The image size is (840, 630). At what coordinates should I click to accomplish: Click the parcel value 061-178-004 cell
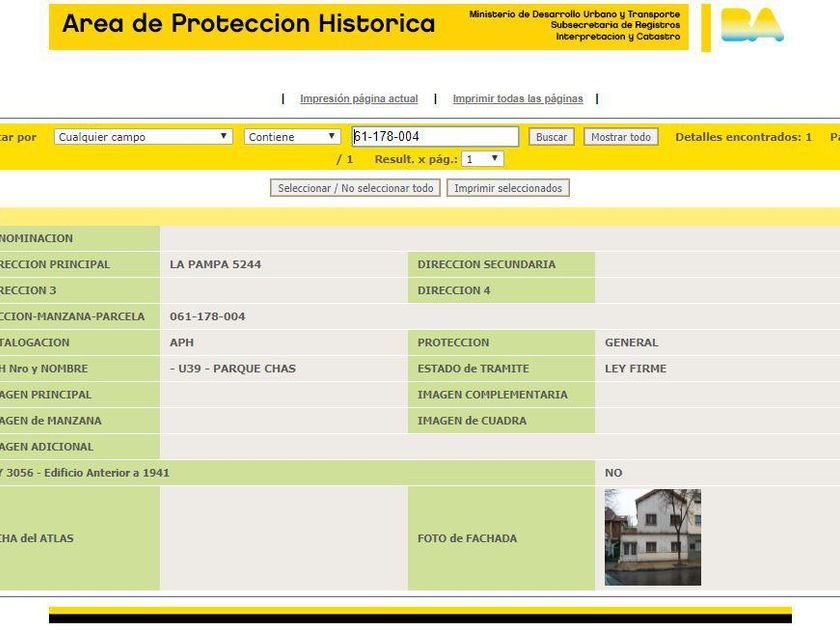coord(208,317)
